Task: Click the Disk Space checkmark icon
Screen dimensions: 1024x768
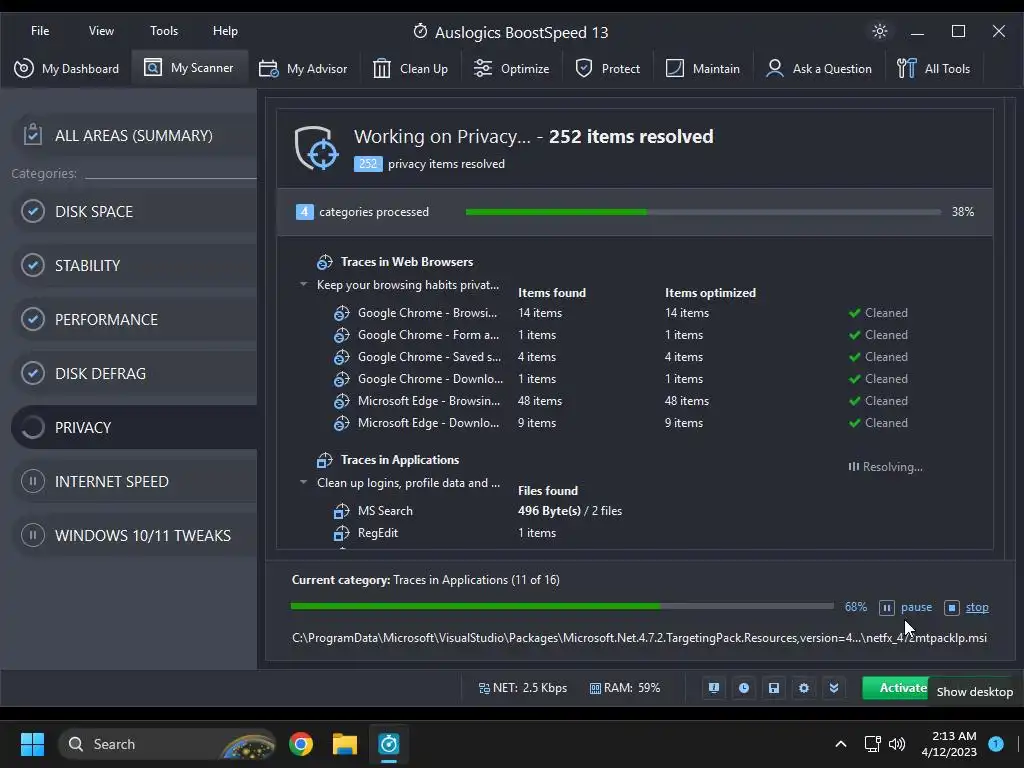Action: [33, 211]
